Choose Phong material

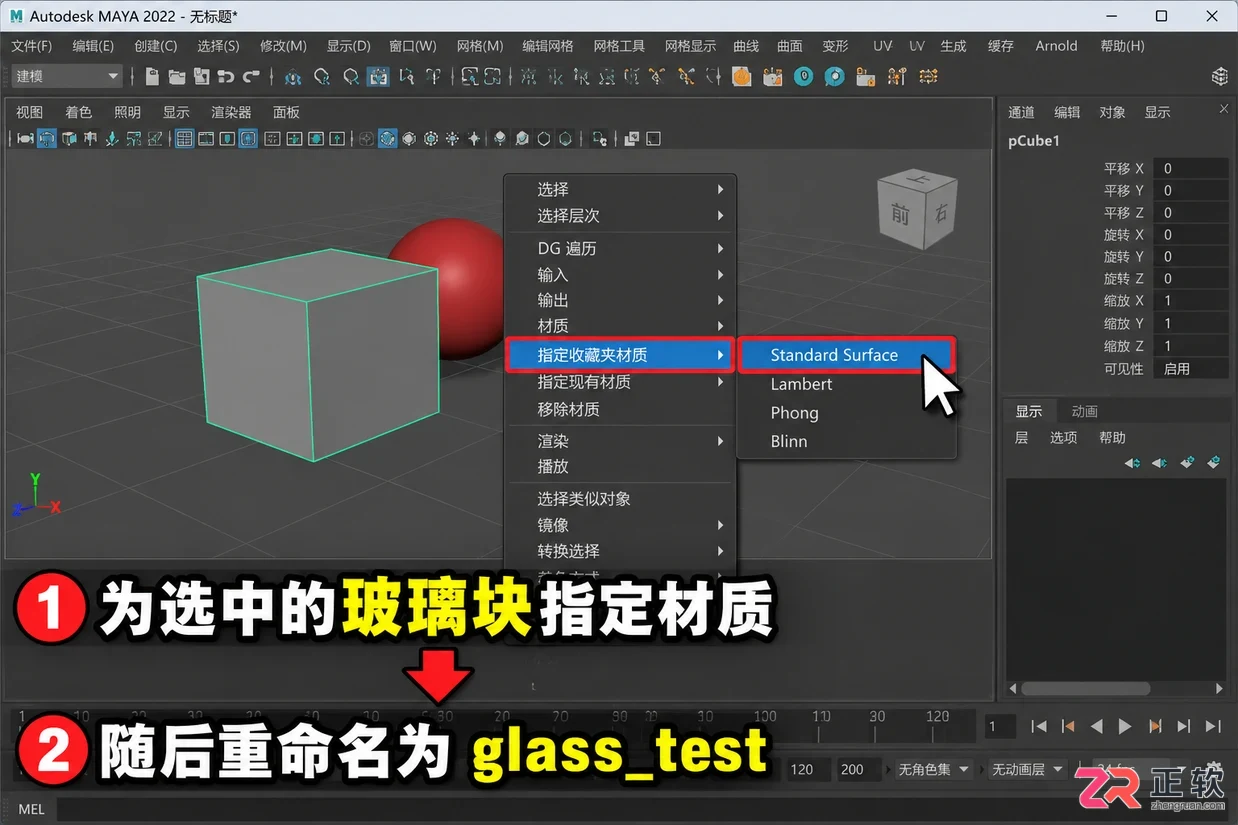click(x=847, y=413)
